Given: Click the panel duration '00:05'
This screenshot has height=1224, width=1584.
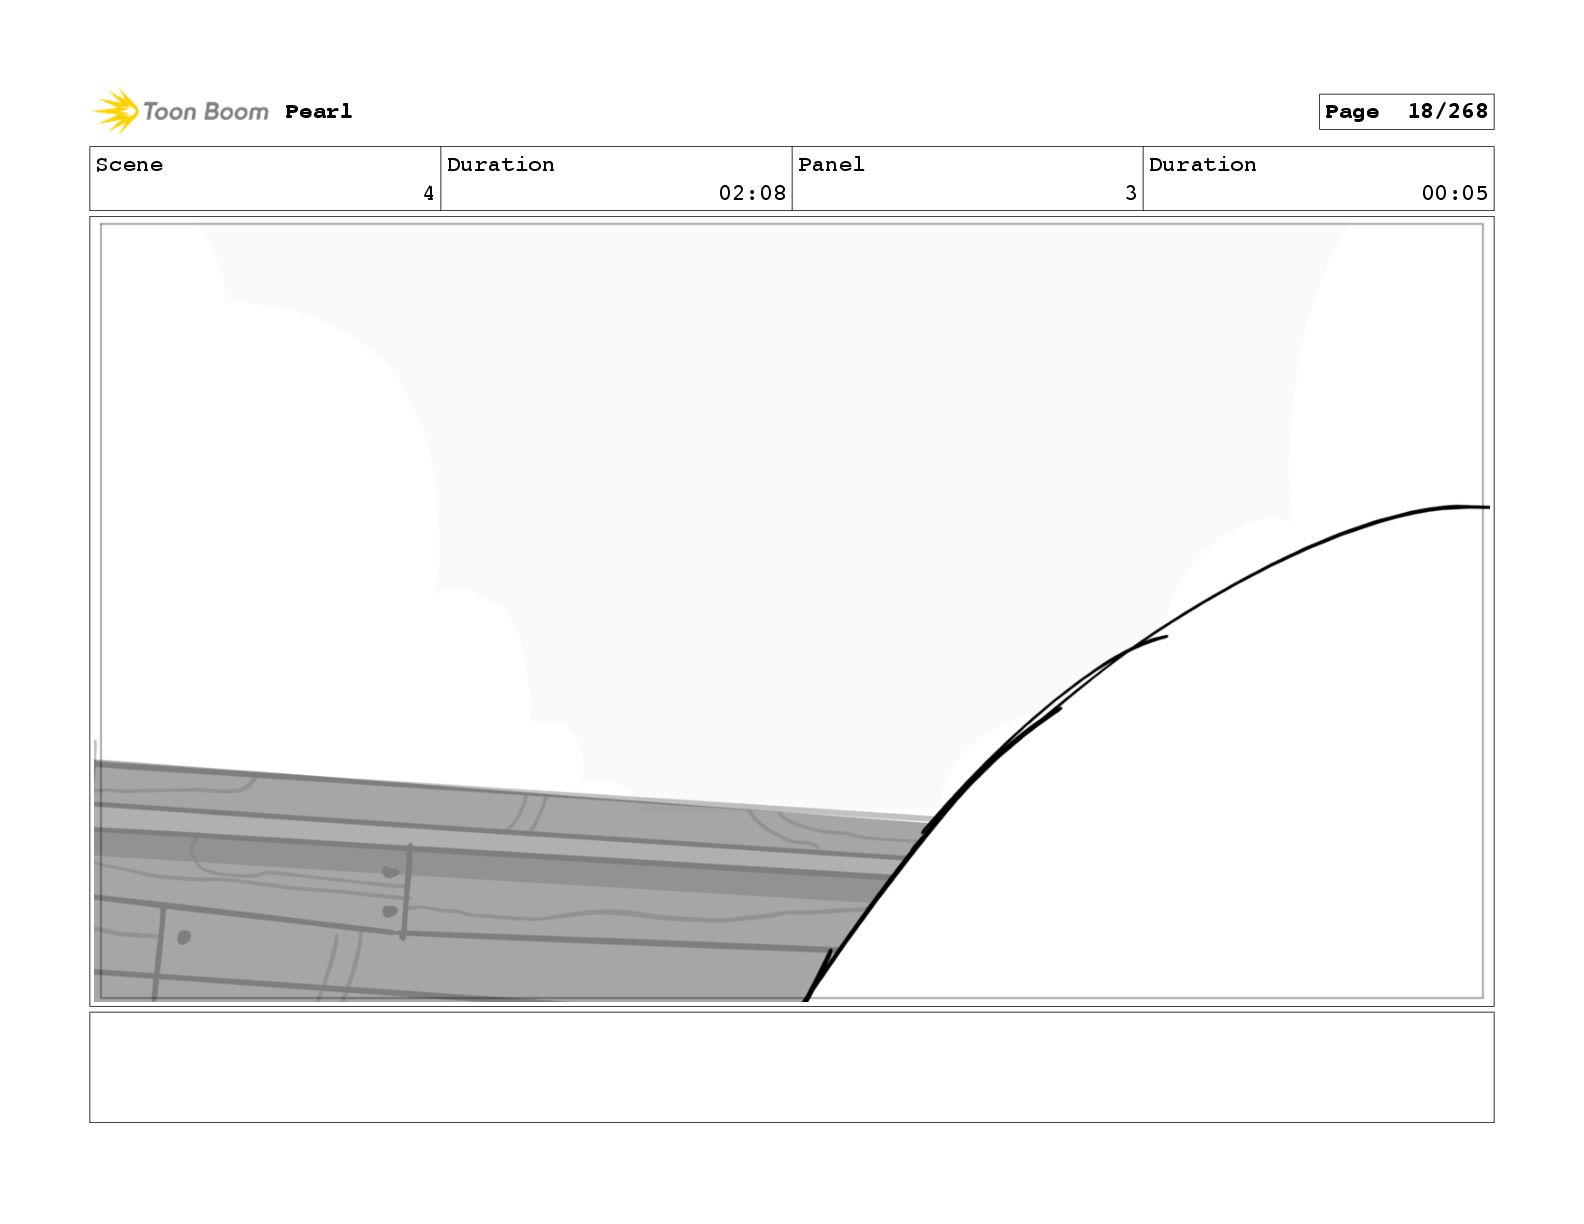Looking at the screenshot, I should 1455,193.
